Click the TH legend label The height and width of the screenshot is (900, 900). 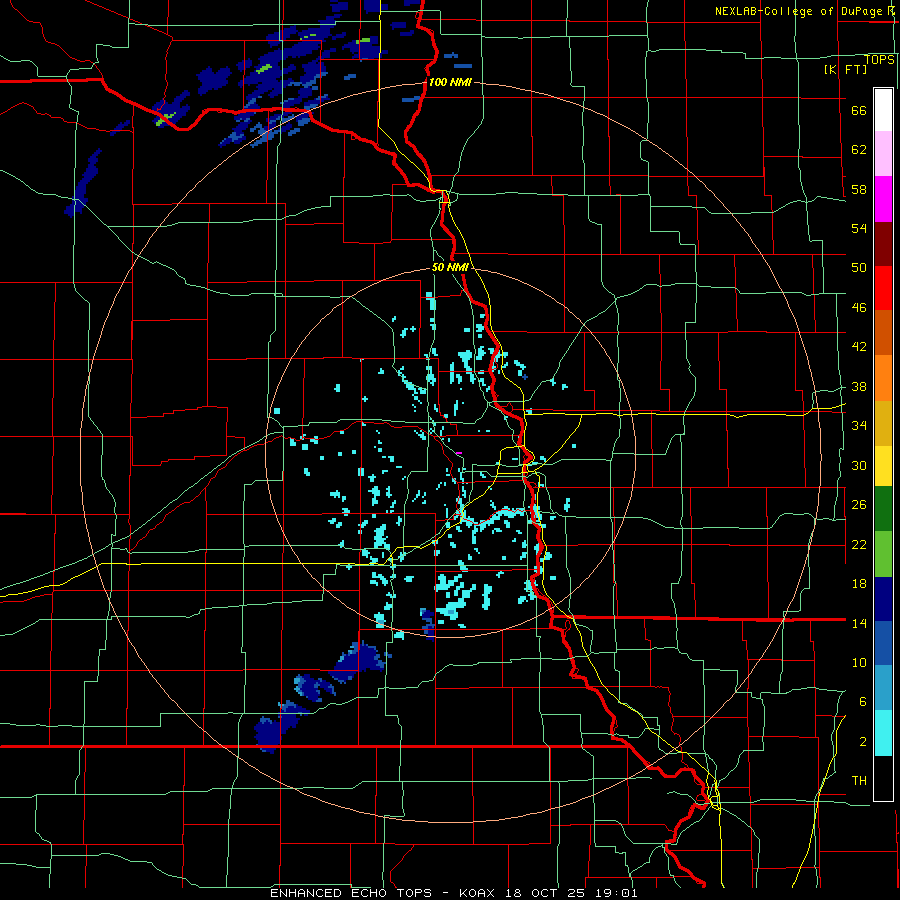[859, 781]
